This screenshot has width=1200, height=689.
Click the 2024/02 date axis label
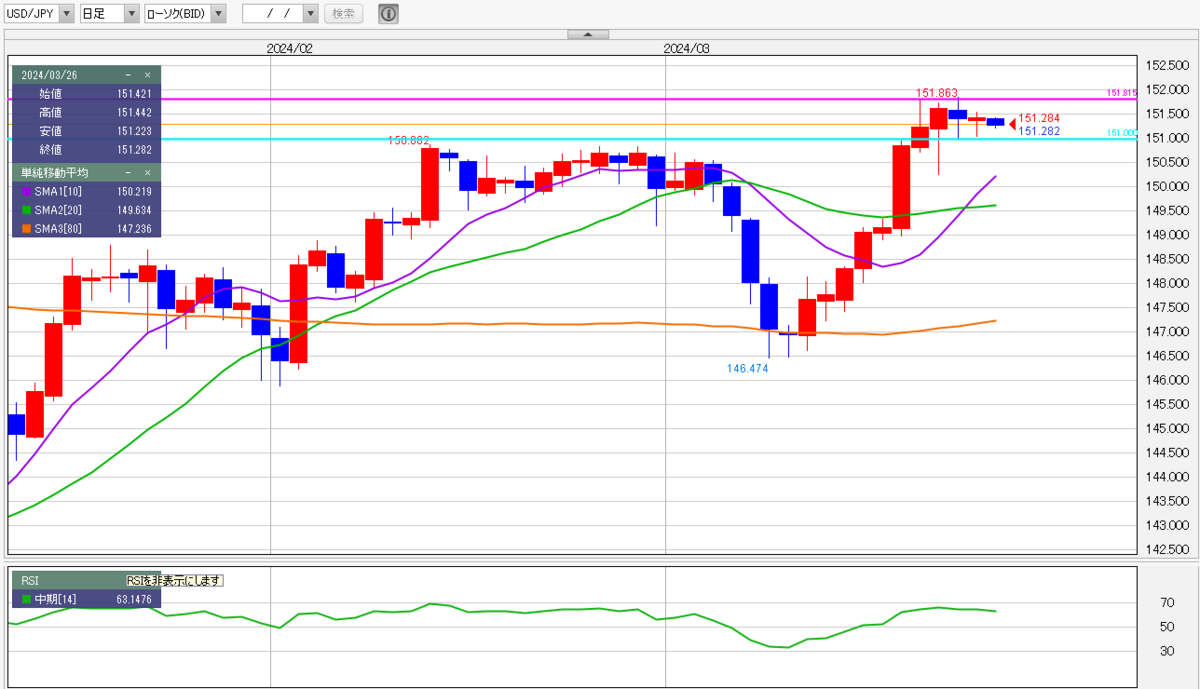click(x=290, y=48)
